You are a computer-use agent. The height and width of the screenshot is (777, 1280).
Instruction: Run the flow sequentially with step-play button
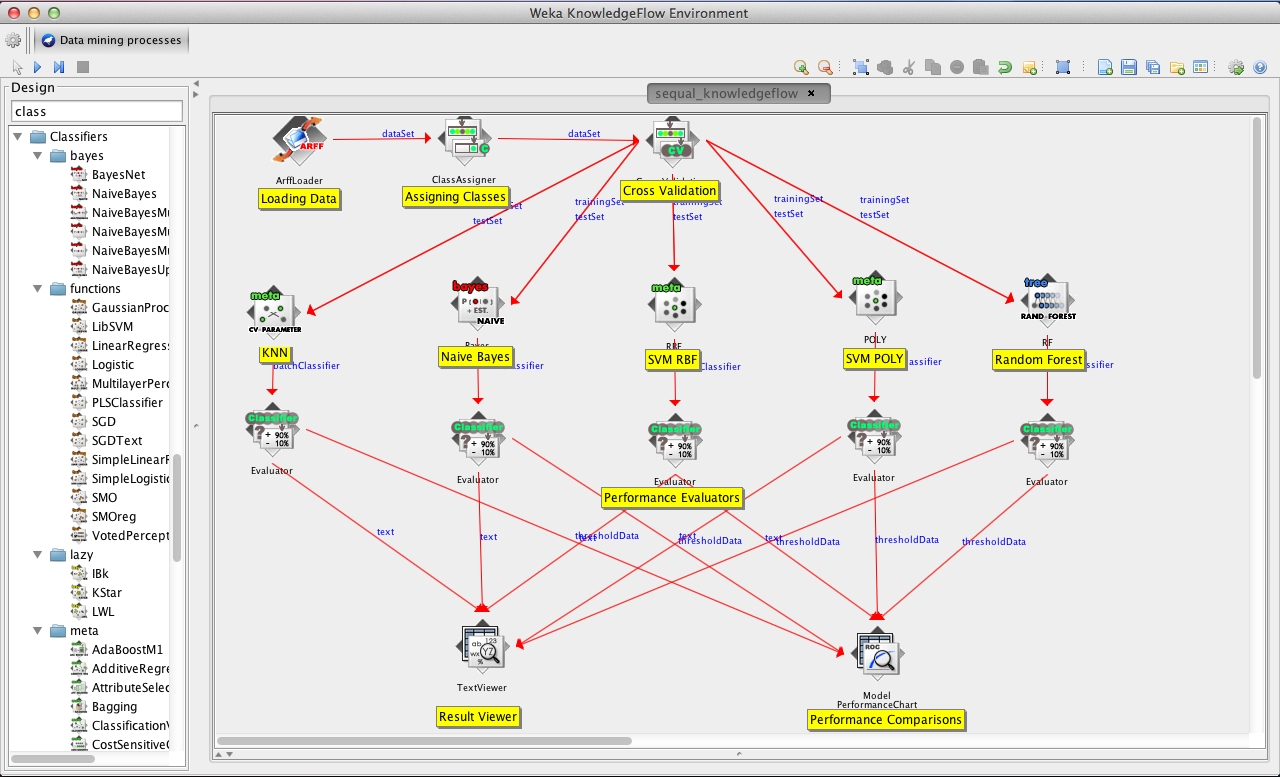[59, 67]
